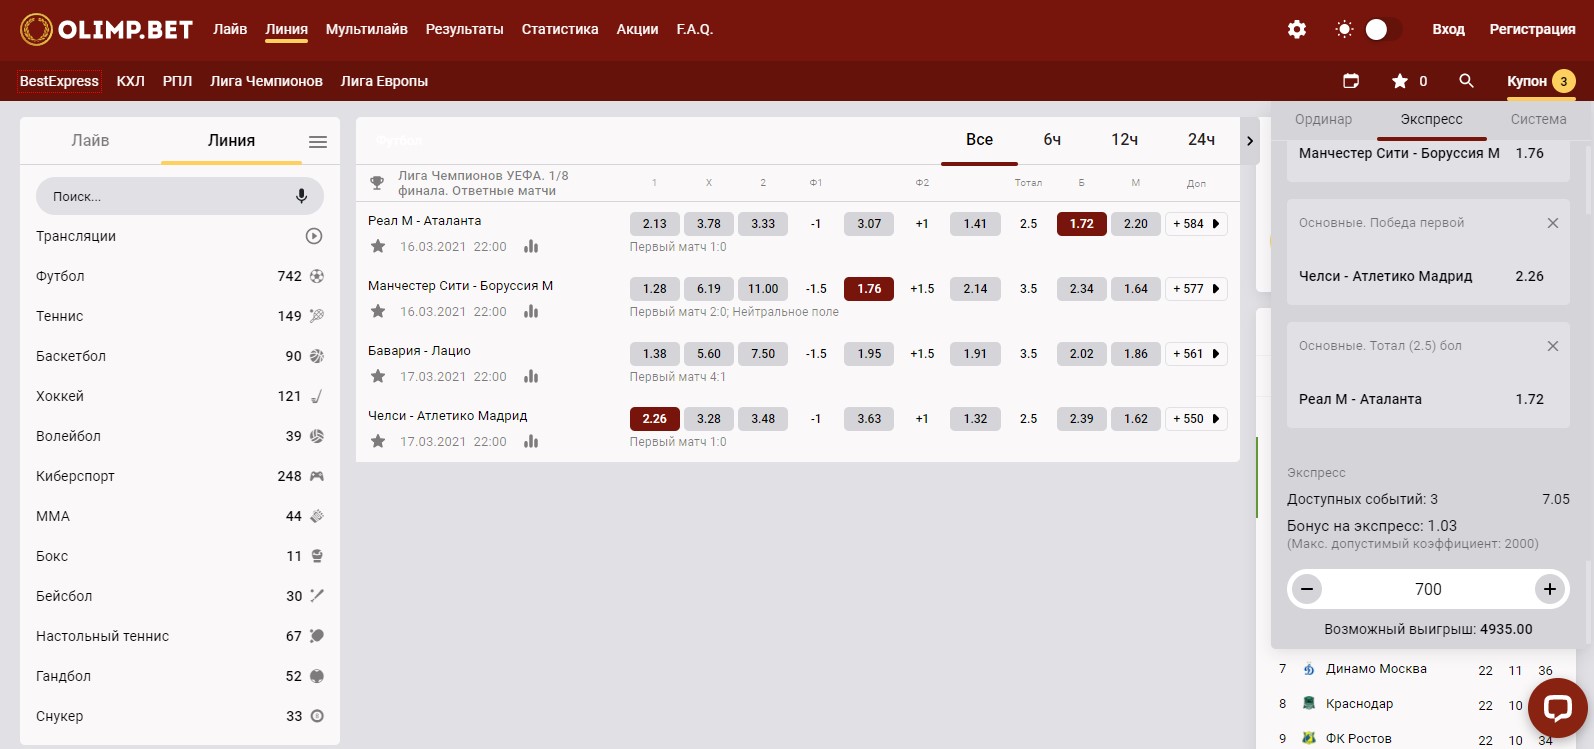Toggle odds 2.26 for Челси win
Screen dimensions: 1594x749
point(655,419)
